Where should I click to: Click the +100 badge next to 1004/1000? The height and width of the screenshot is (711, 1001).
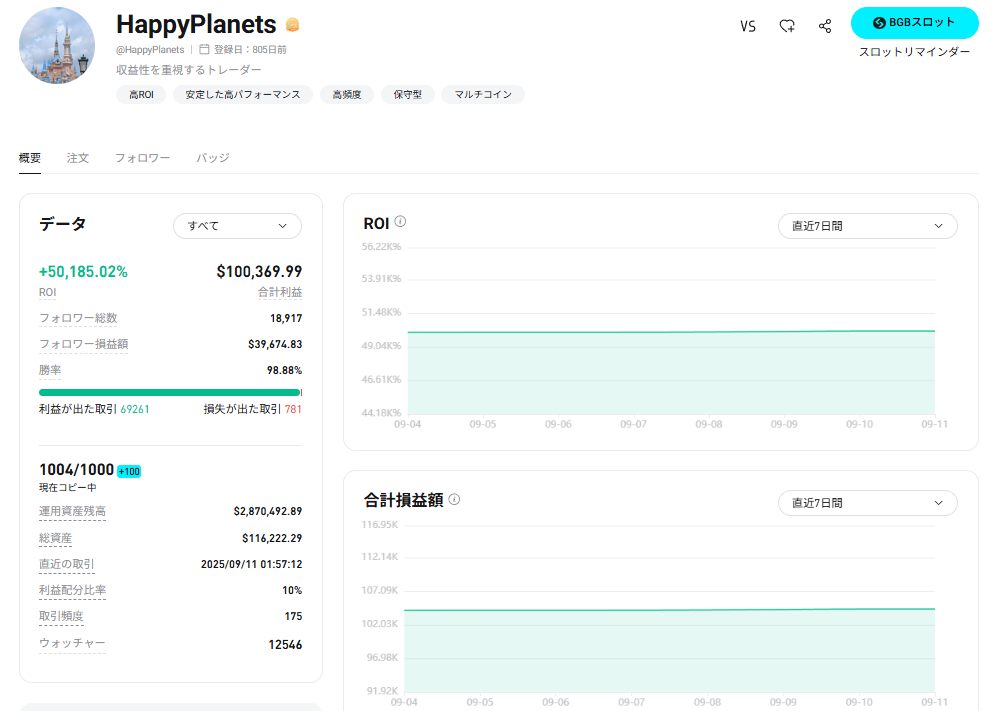129,471
